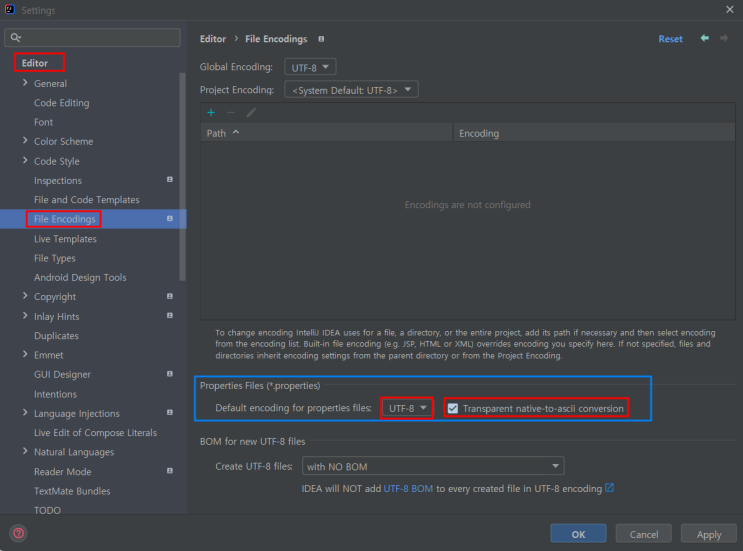Screen dimensions: 743x551
Task: Click the search magnifier icon
Action: coord(16,37)
